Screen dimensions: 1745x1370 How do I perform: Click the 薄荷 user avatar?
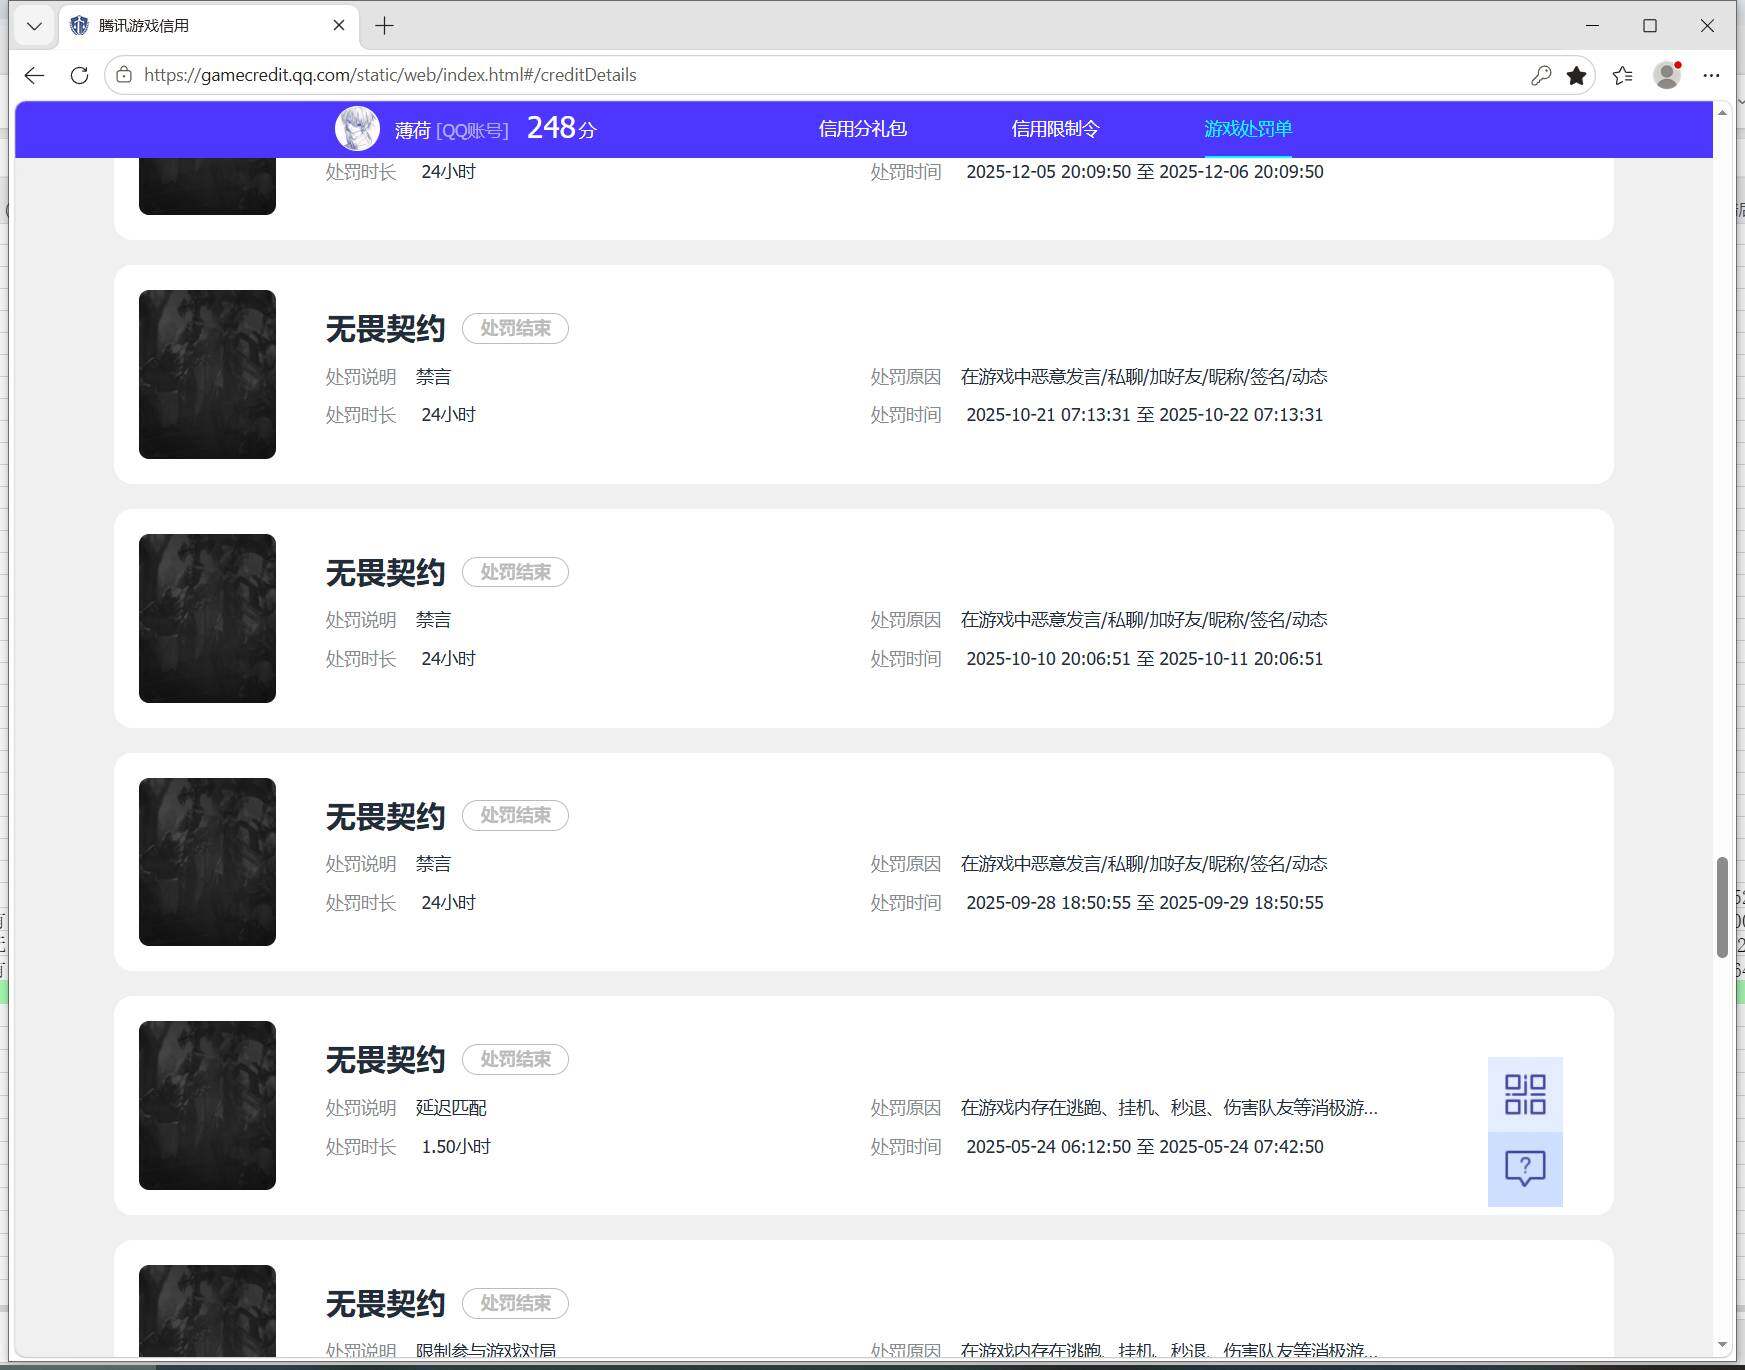coord(357,129)
